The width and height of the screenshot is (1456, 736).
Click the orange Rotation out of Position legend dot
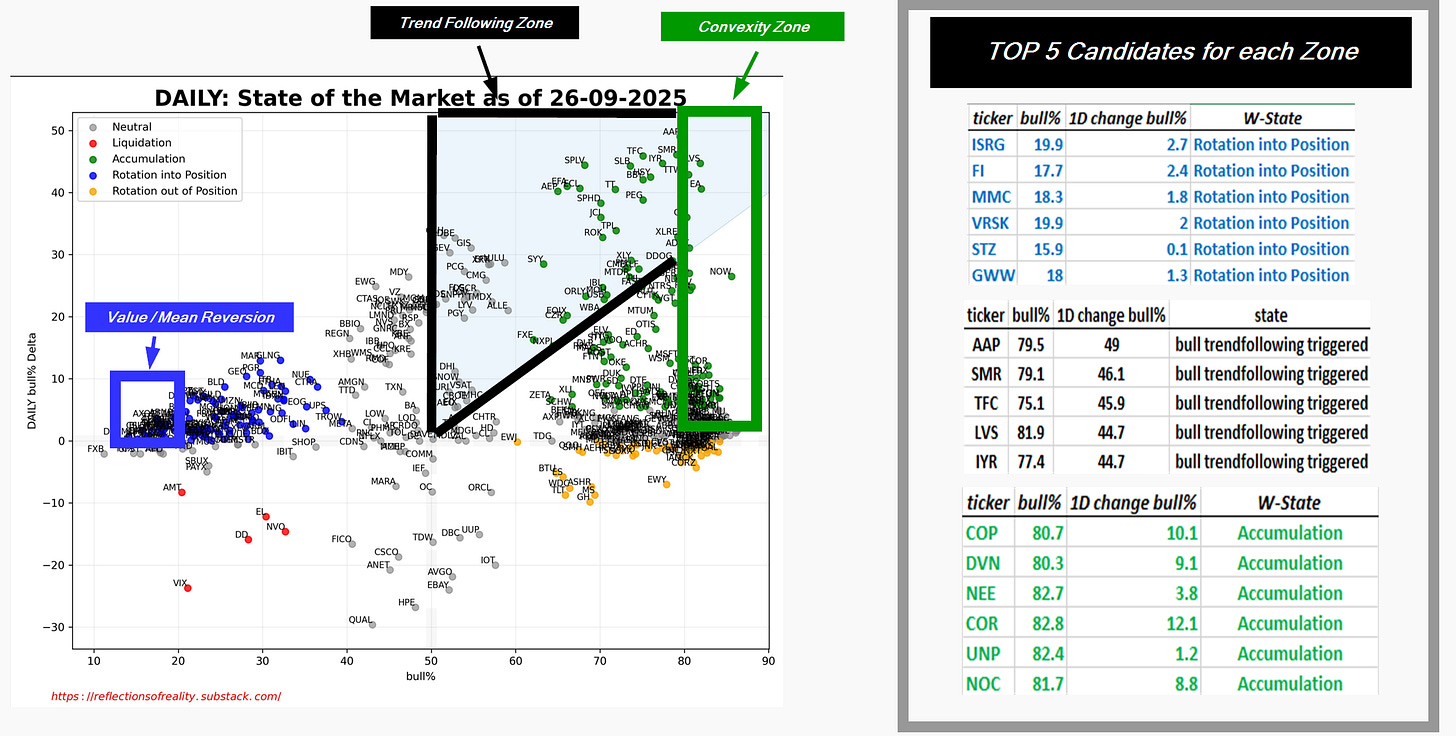[92, 191]
